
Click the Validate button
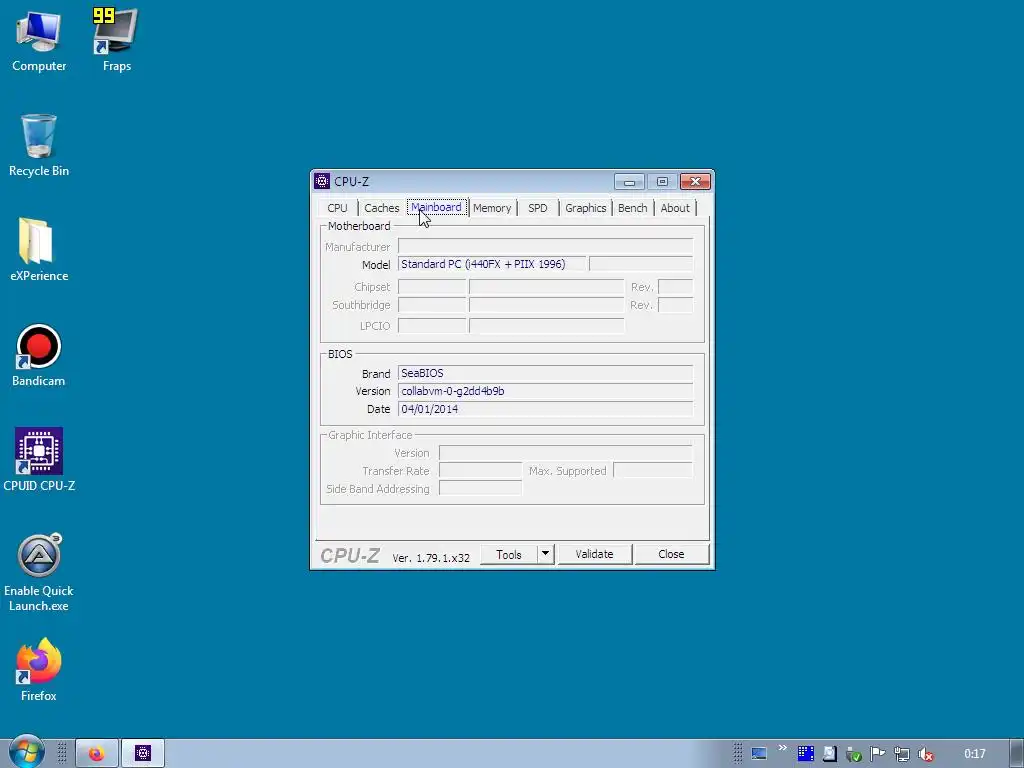coord(594,554)
